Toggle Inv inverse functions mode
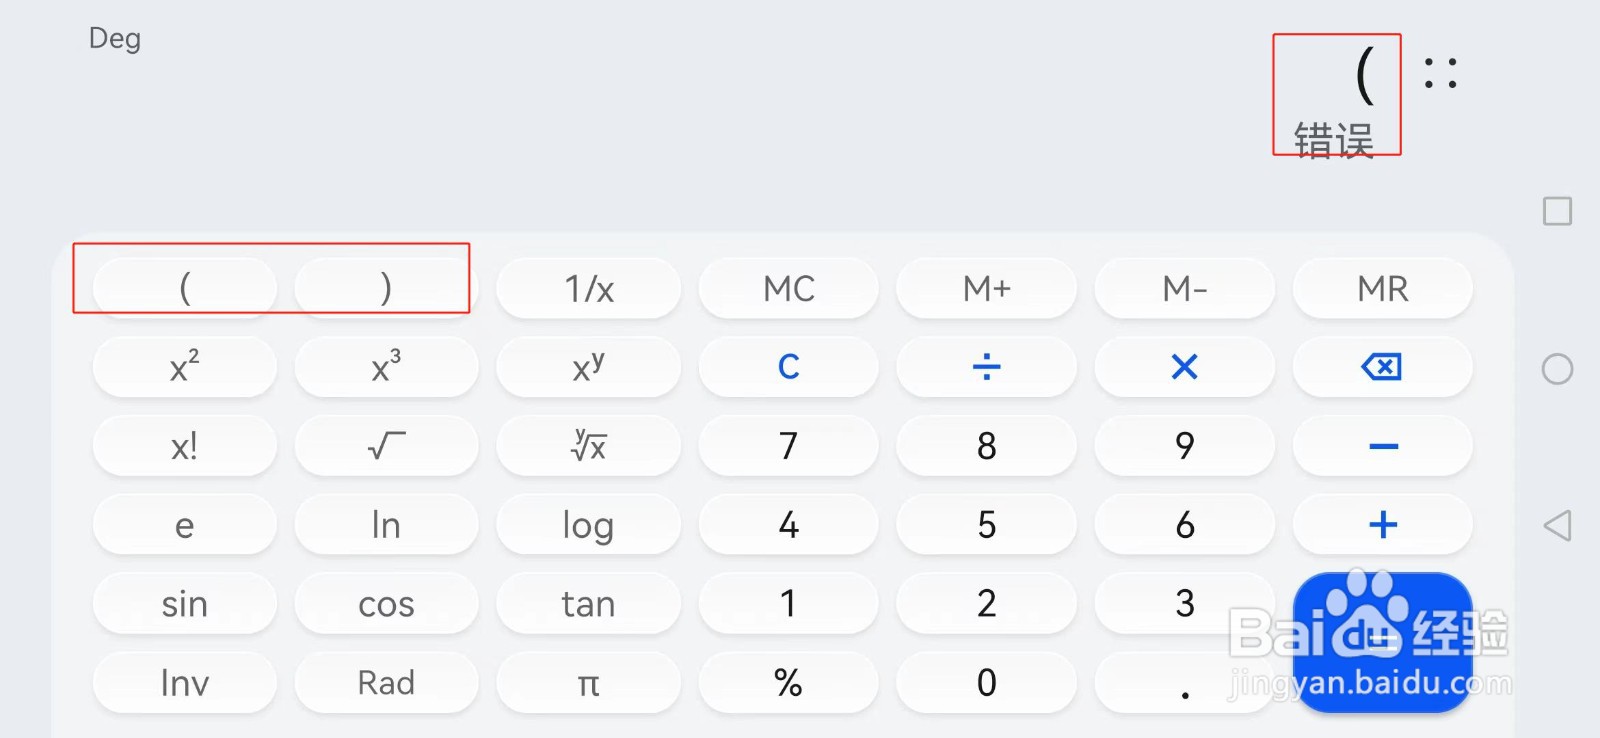The image size is (1600, 738). tap(184, 683)
